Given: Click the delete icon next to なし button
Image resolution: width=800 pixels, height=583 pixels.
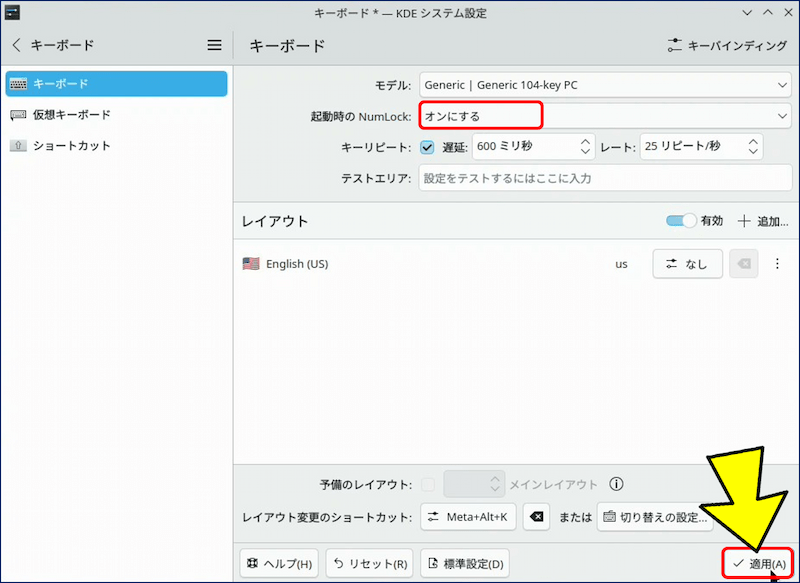Looking at the screenshot, I should tap(743, 264).
